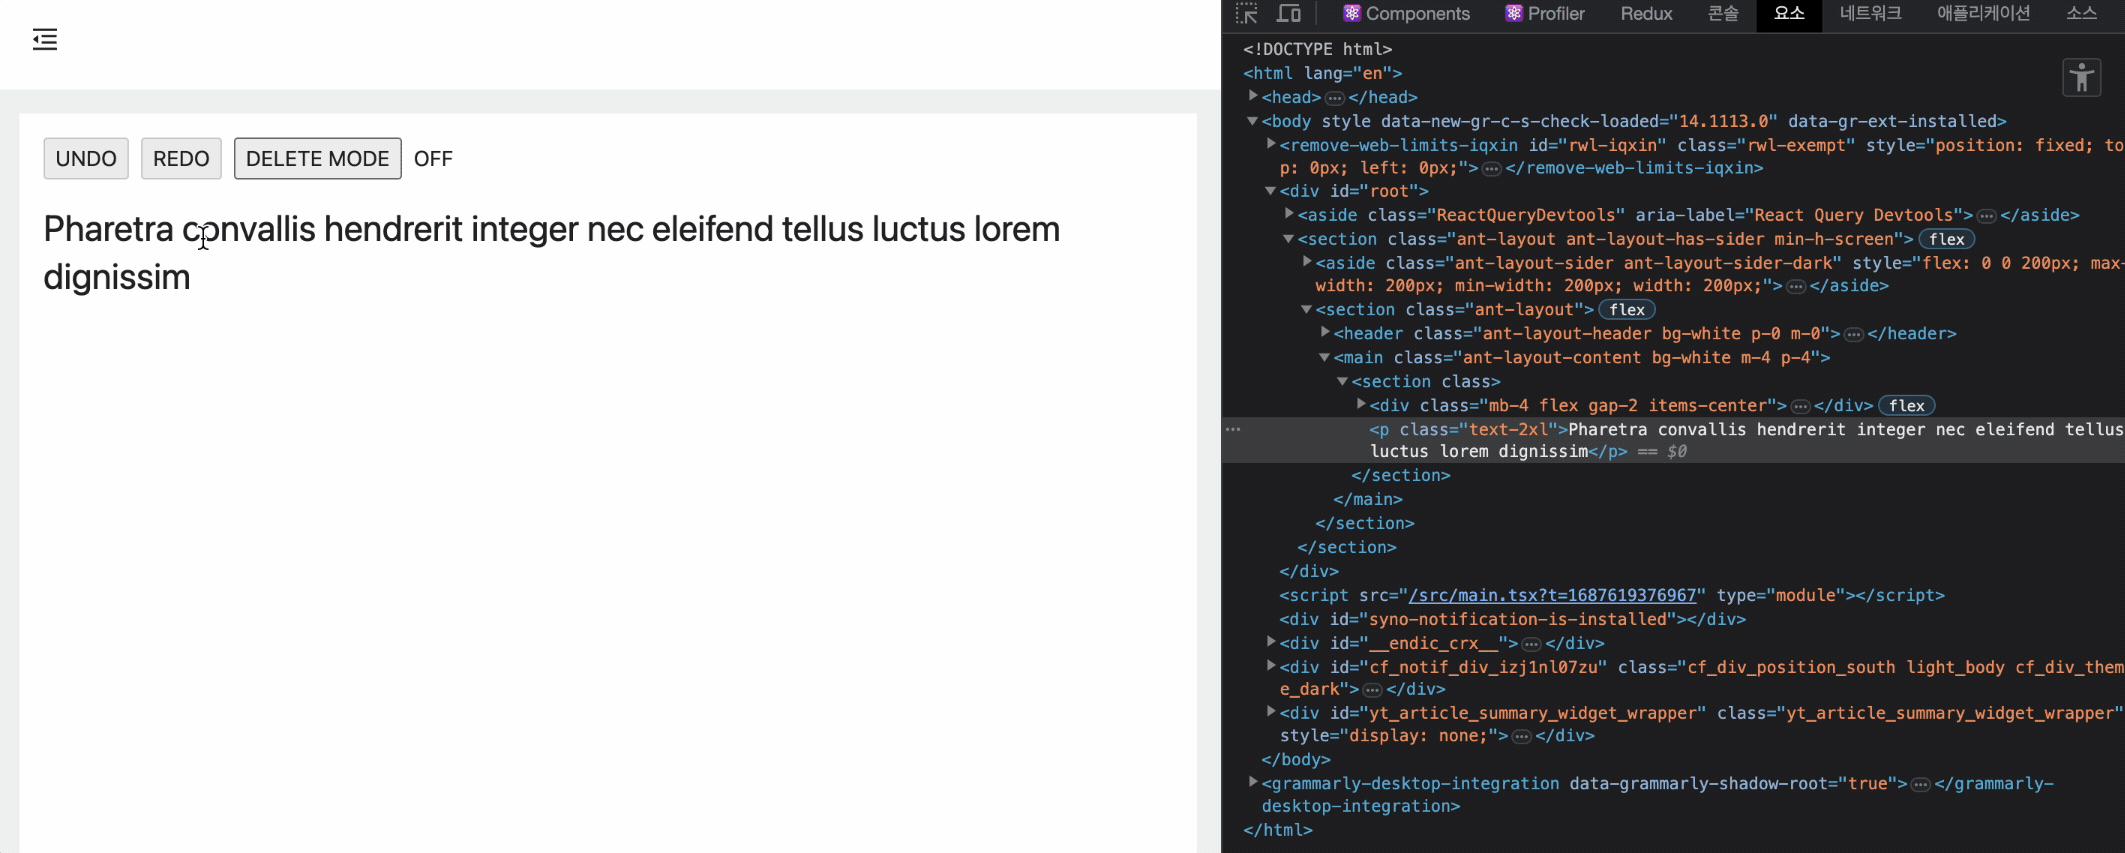Click the UNDO button

(86, 159)
